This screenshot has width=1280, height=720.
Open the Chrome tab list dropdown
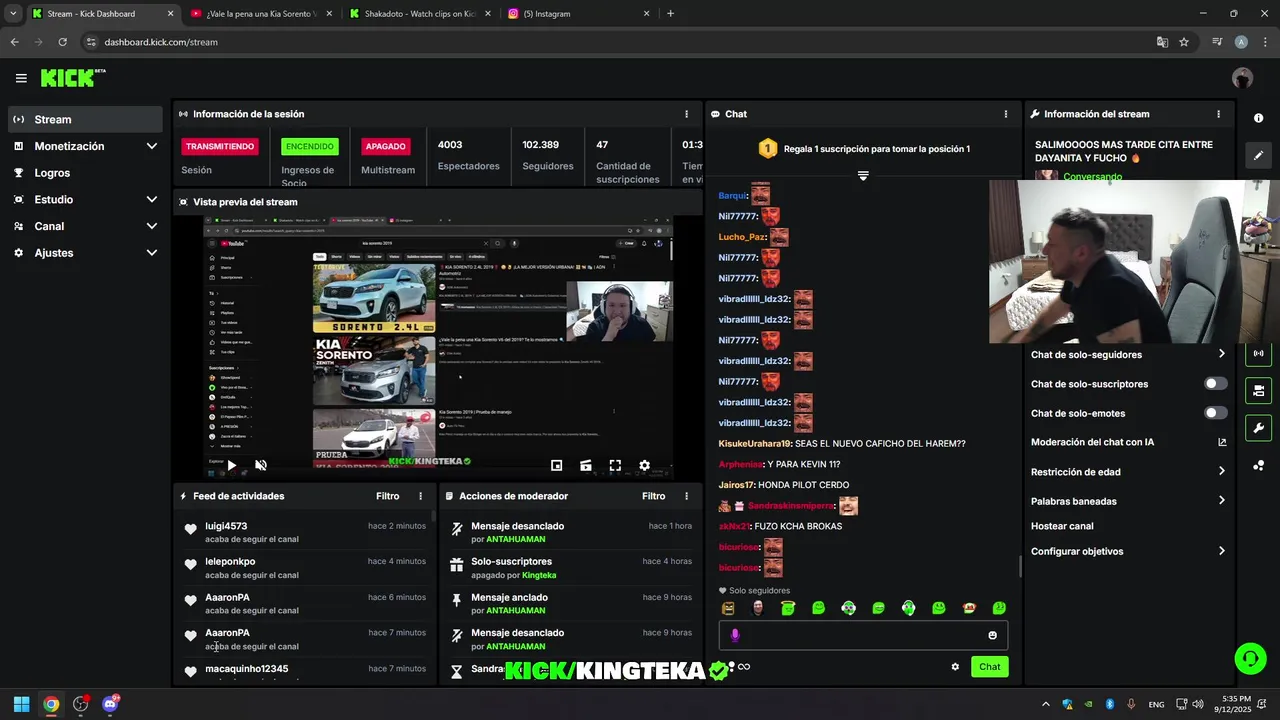point(13,14)
